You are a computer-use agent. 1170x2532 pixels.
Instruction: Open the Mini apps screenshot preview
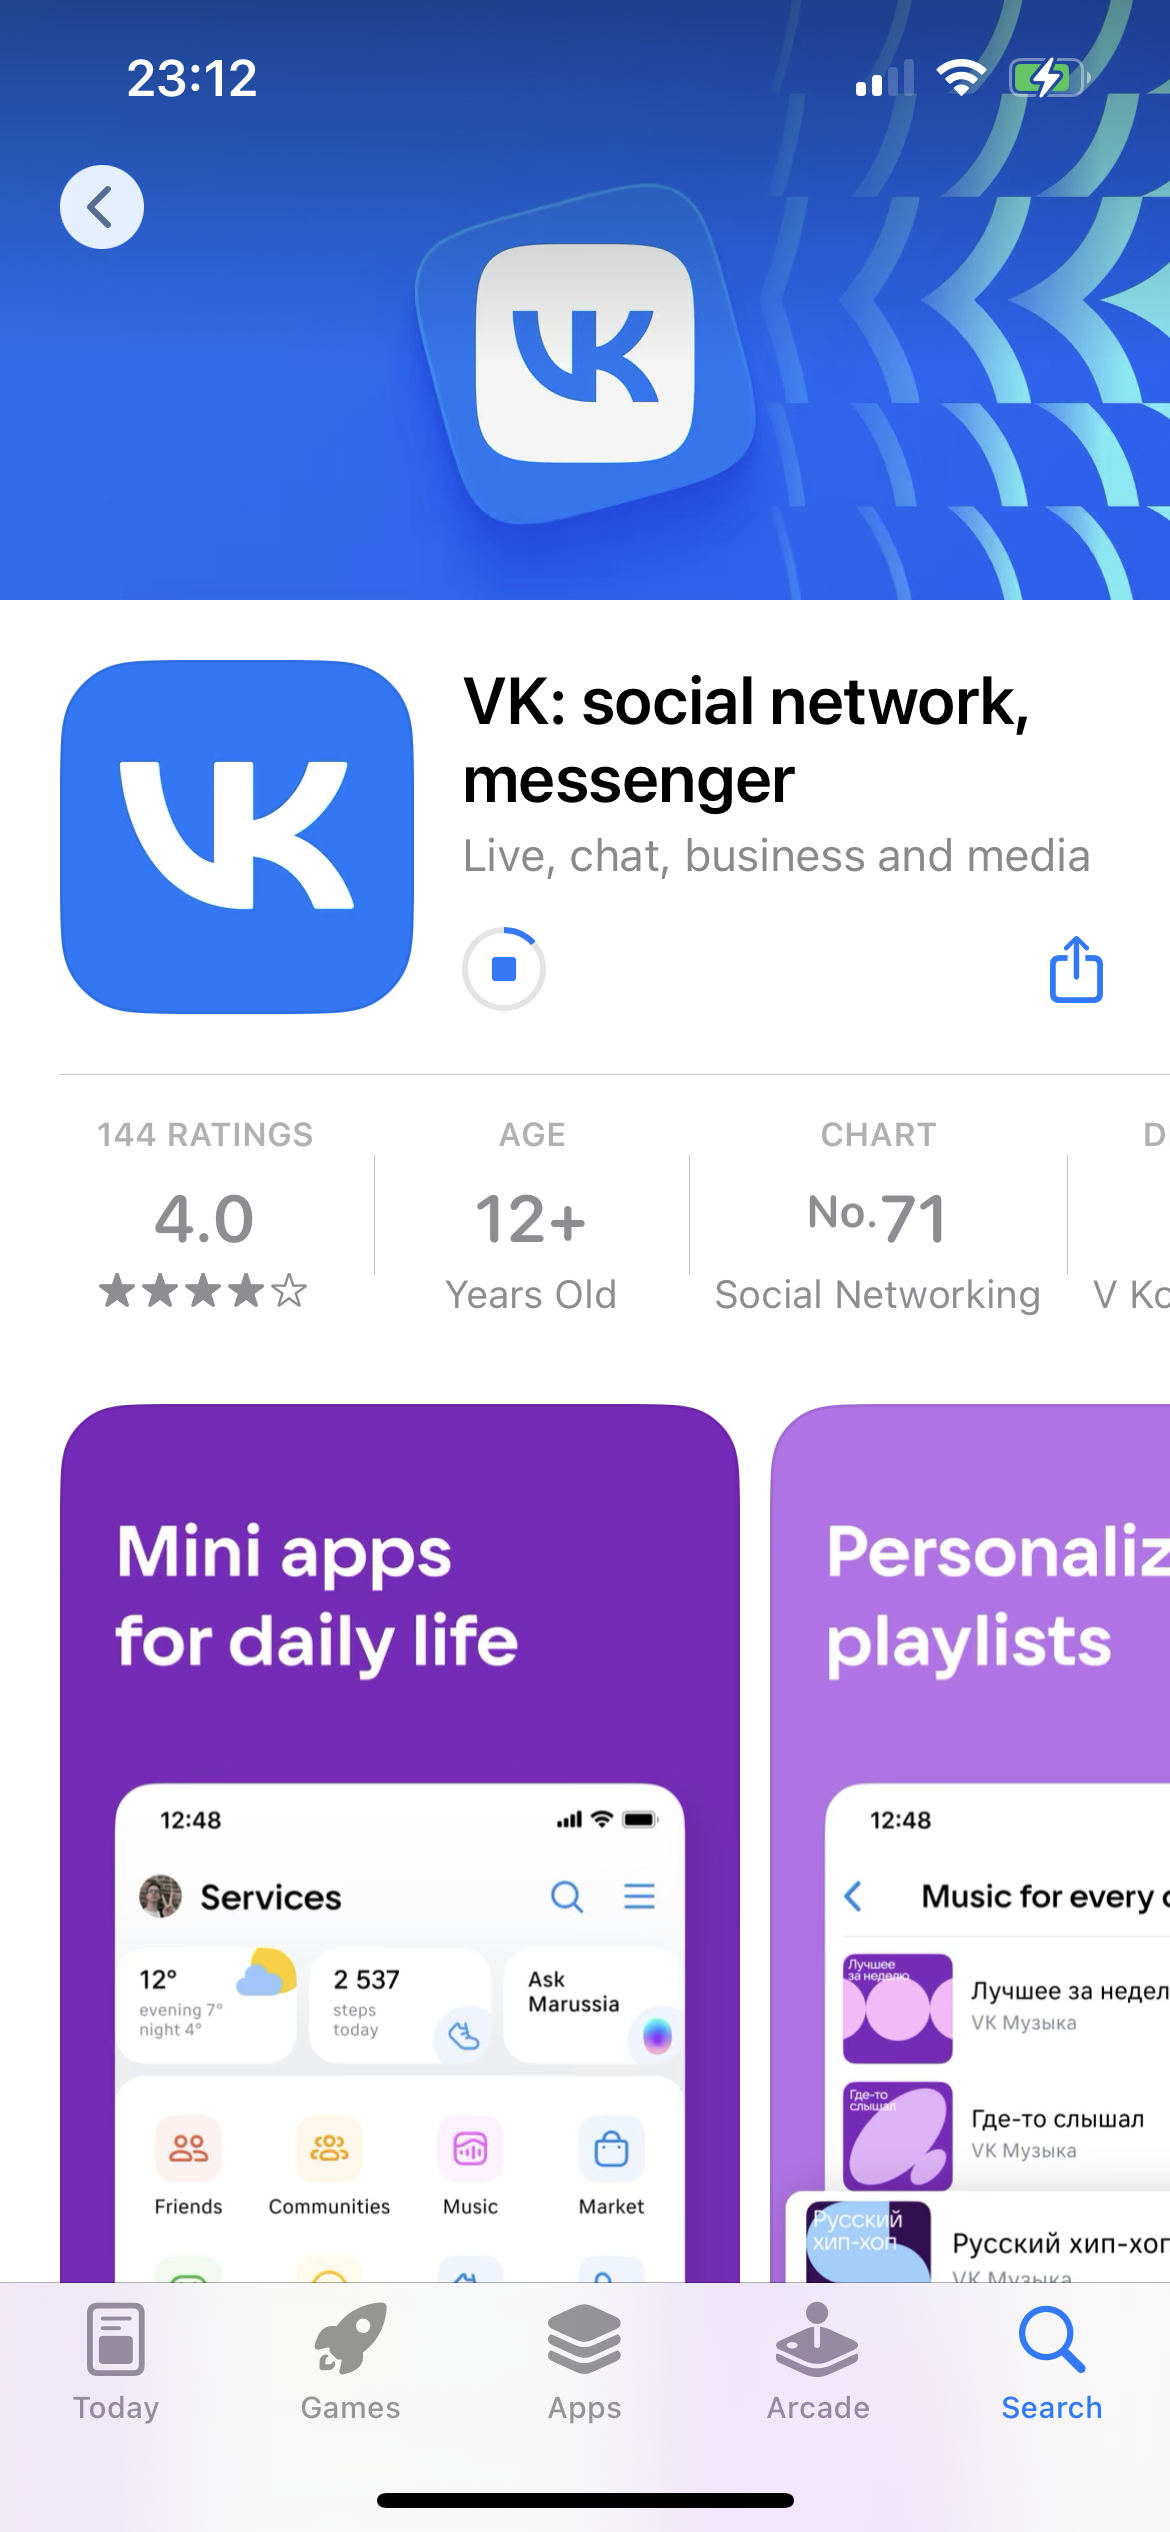pos(400,1843)
